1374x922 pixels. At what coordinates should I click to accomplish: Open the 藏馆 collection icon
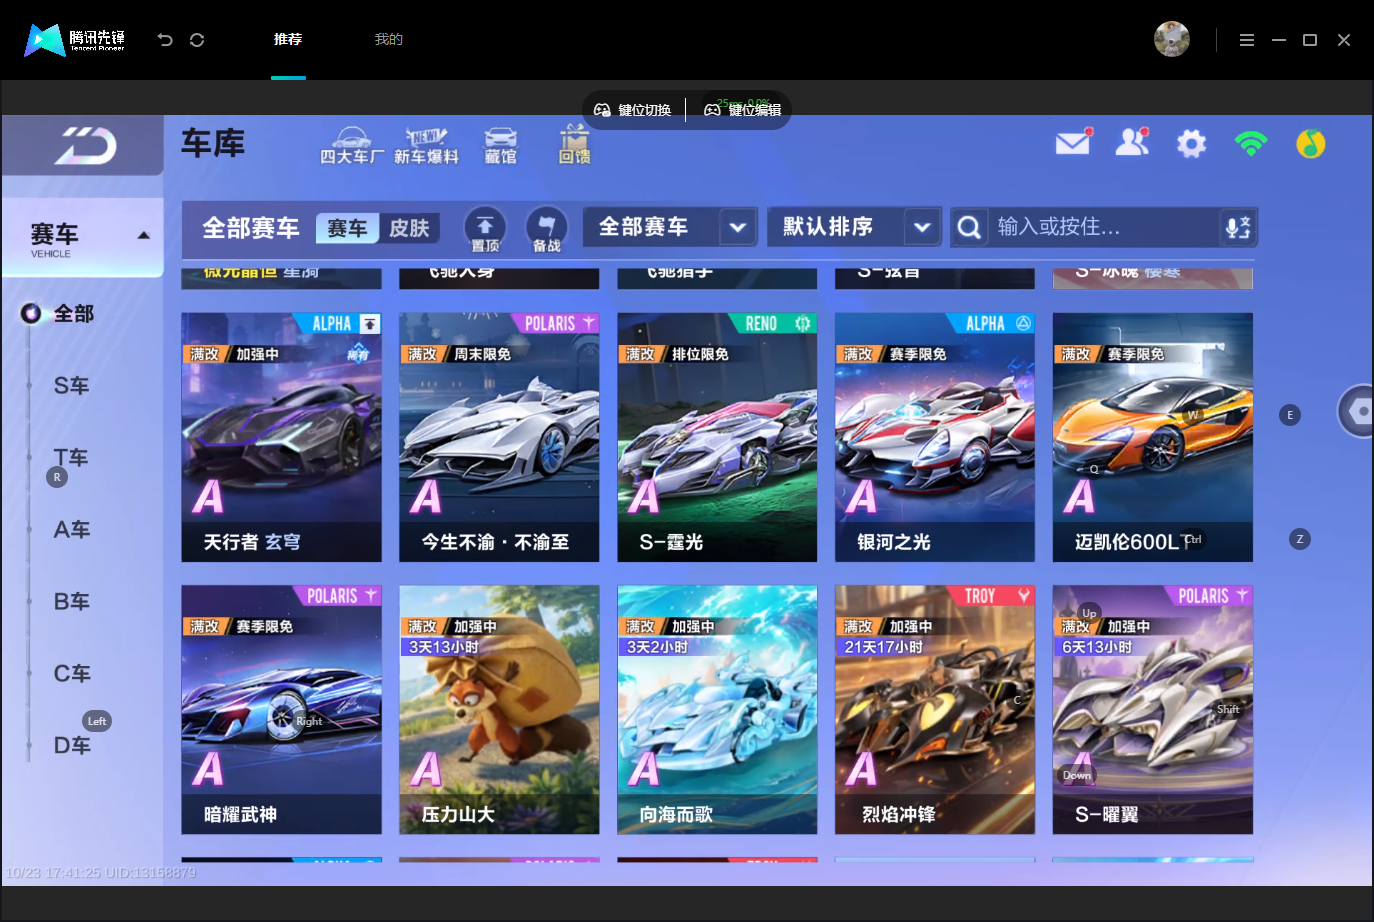coord(500,146)
